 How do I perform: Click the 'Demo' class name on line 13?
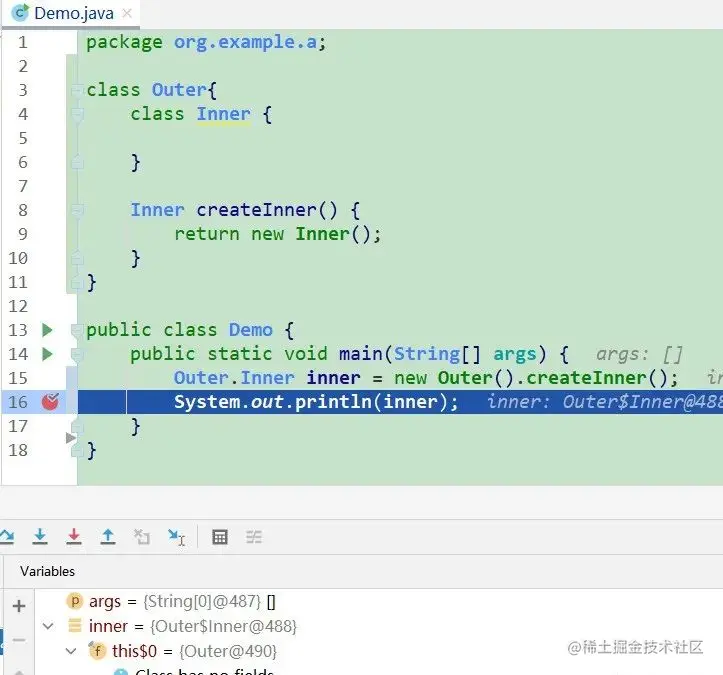[251, 330]
